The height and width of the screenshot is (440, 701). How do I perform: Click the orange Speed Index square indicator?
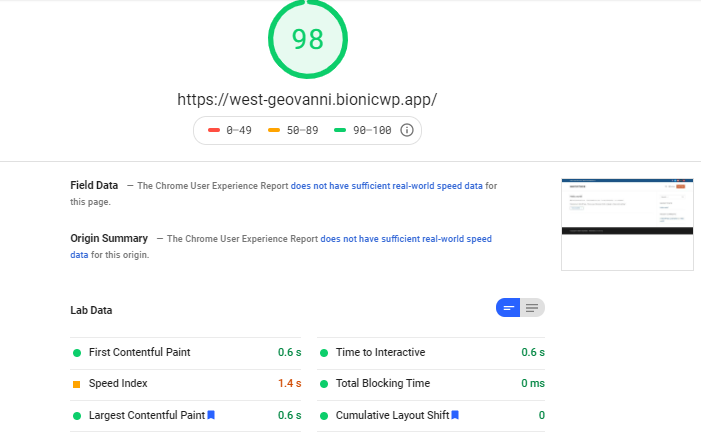pos(76,384)
